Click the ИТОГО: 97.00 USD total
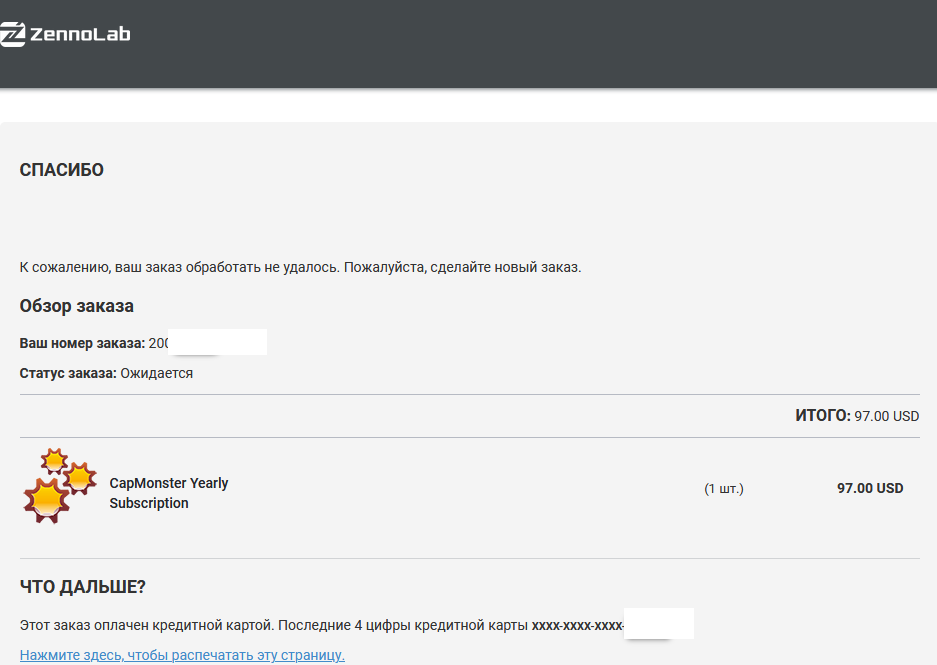Screen dimensions: 937x665 [x=857, y=416]
